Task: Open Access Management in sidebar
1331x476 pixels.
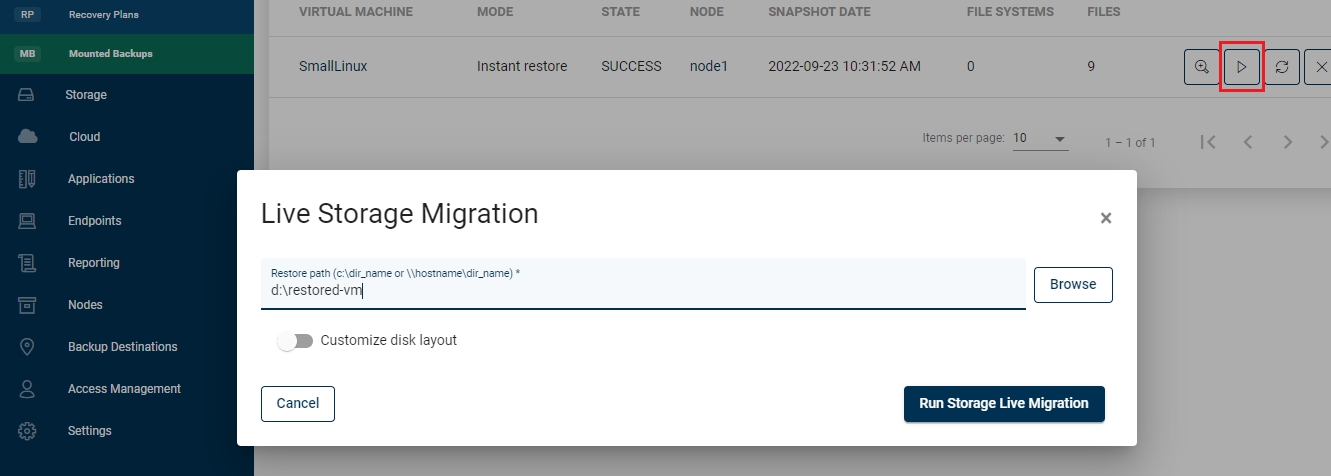Action: 124,389
